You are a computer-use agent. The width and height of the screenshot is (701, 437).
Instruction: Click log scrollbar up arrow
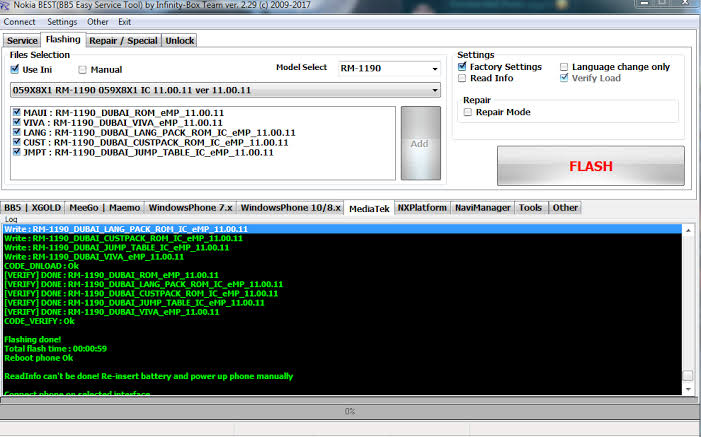688,230
